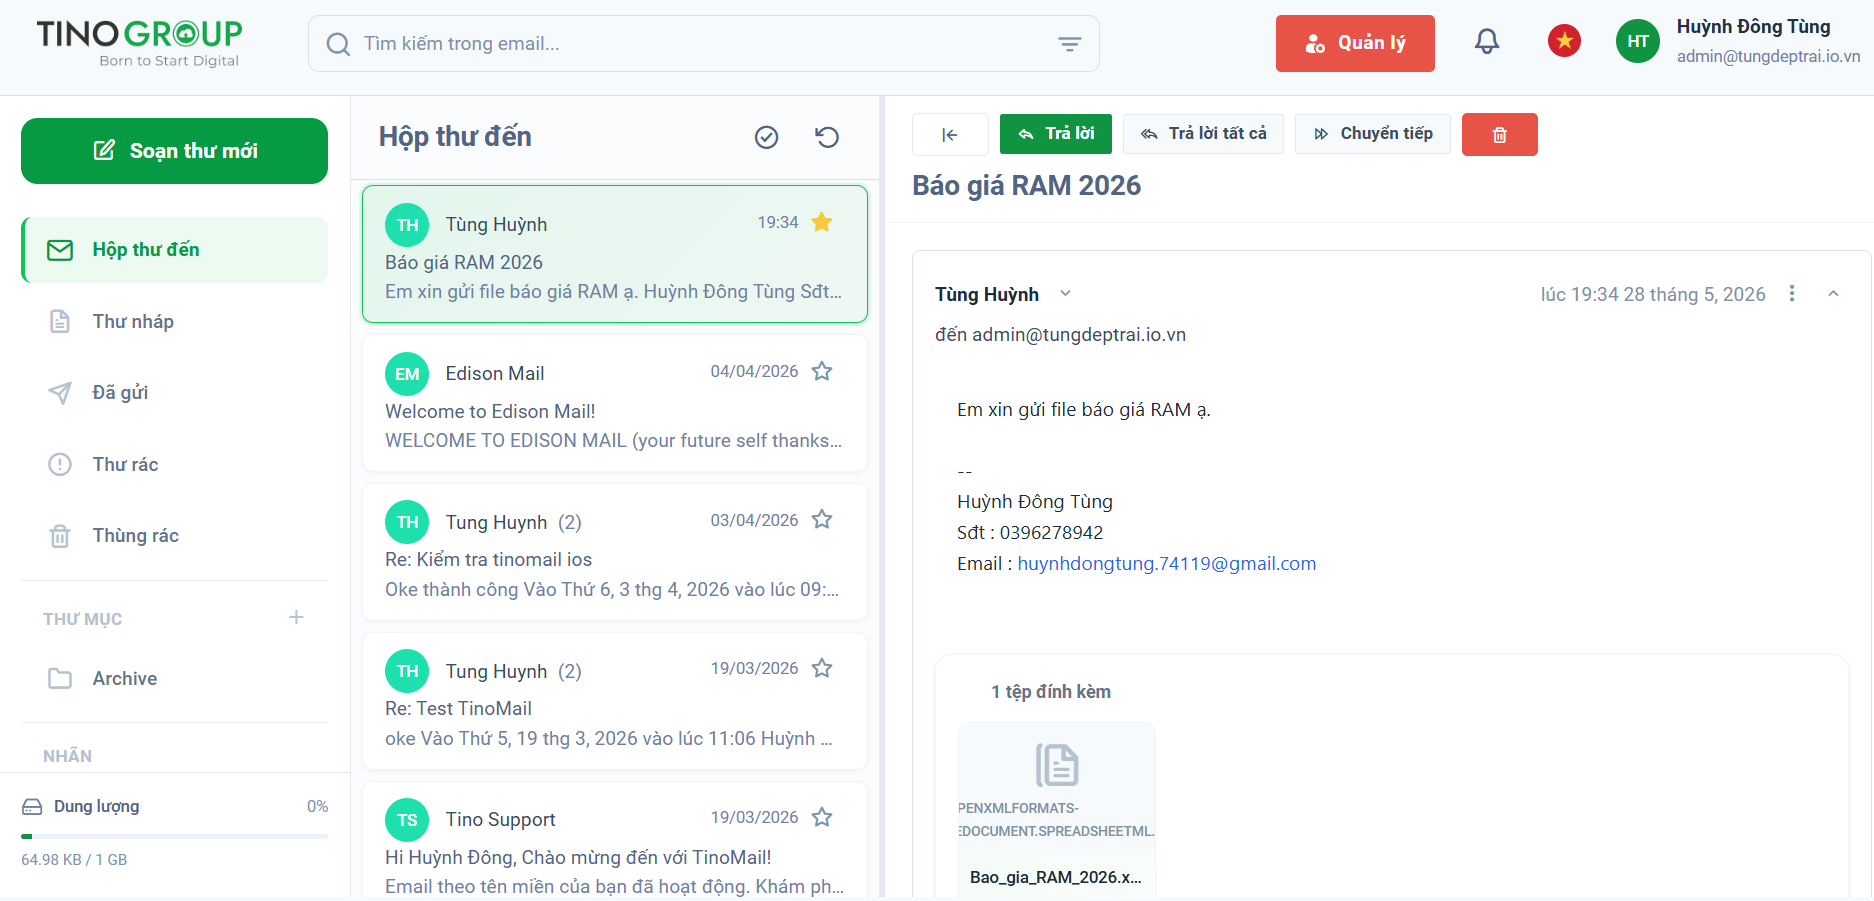Click the storage usage progress bar
Screen dimensions: 1874x901
tap(175, 836)
